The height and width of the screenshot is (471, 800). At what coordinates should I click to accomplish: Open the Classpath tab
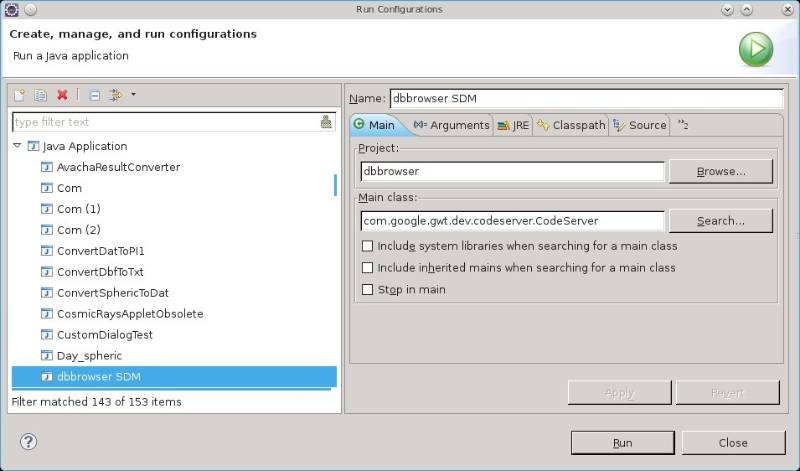point(571,125)
